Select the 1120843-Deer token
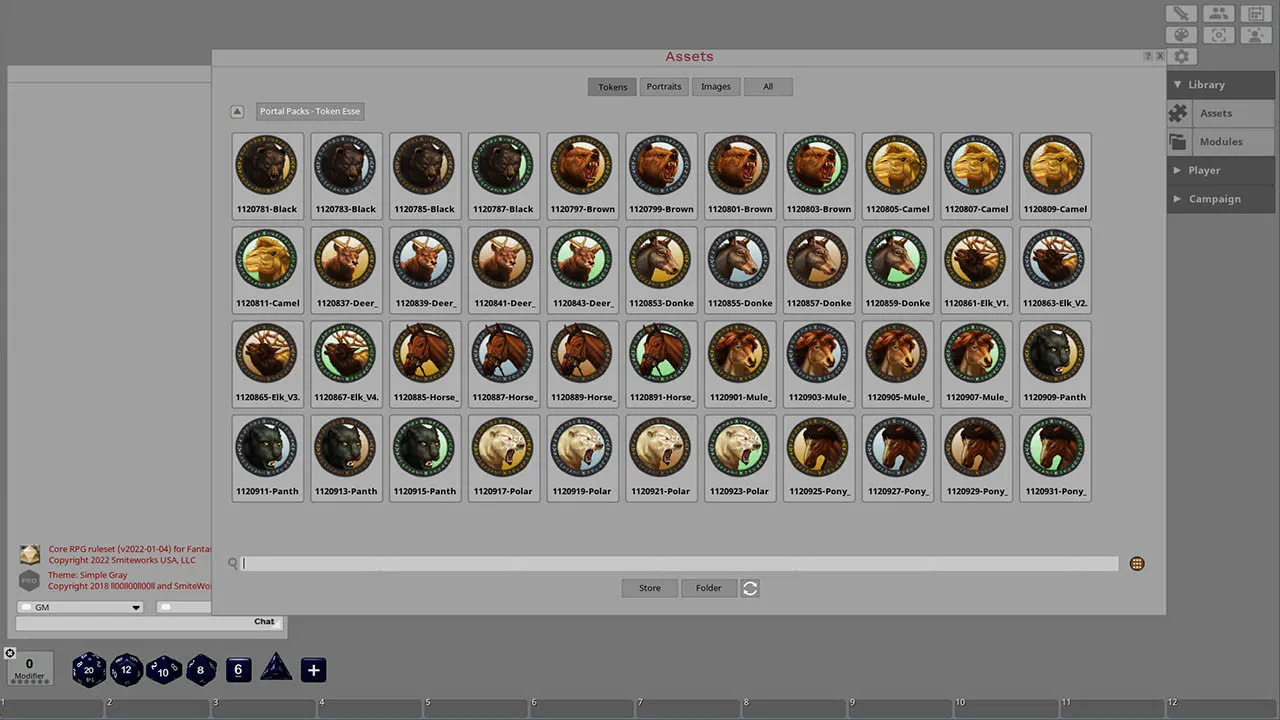The height and width of the screenshot is (720, 1280). [583, 269]
